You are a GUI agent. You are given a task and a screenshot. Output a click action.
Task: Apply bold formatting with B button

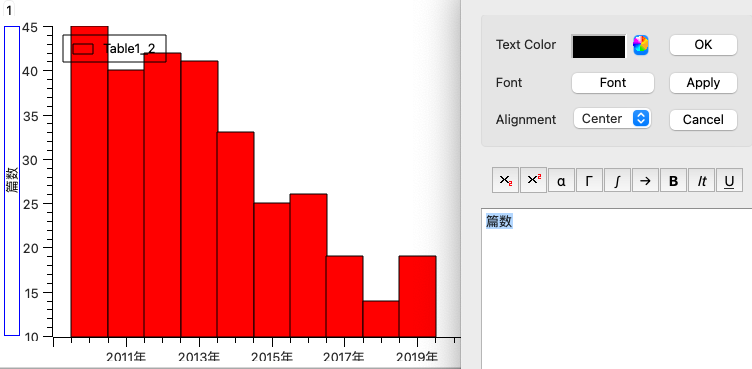pos(673,180)
